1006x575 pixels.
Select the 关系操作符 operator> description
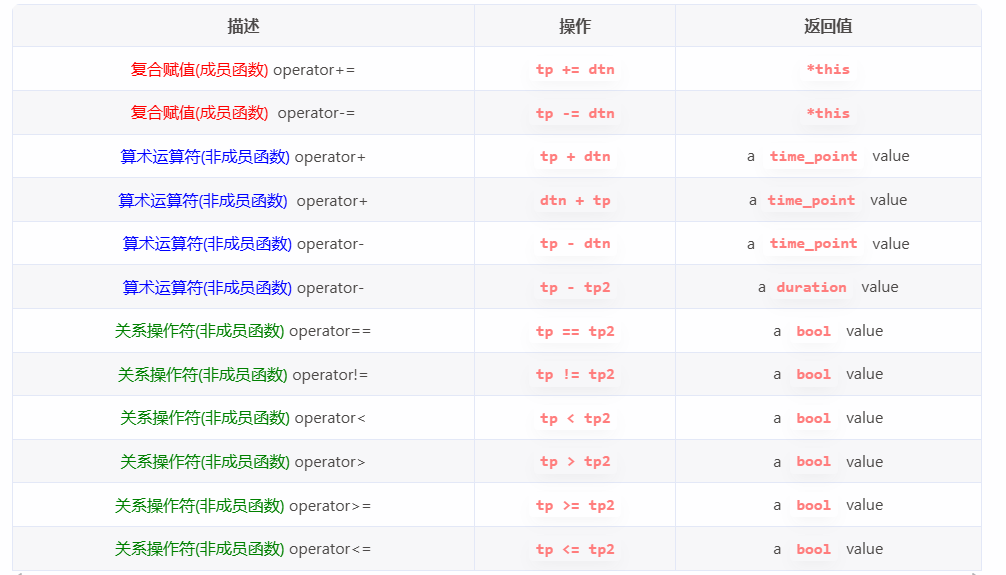pyautogui.click(x=243, y=462)
